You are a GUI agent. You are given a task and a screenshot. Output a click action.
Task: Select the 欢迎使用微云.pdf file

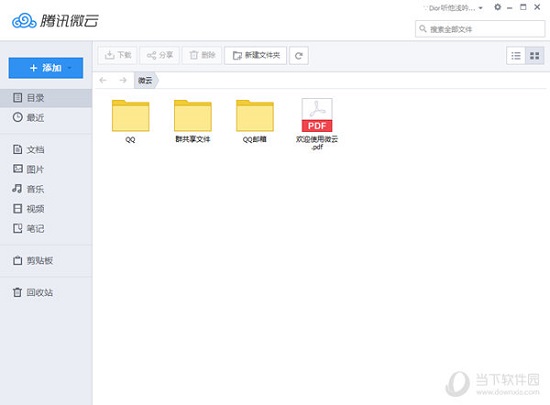click(317, 124)
